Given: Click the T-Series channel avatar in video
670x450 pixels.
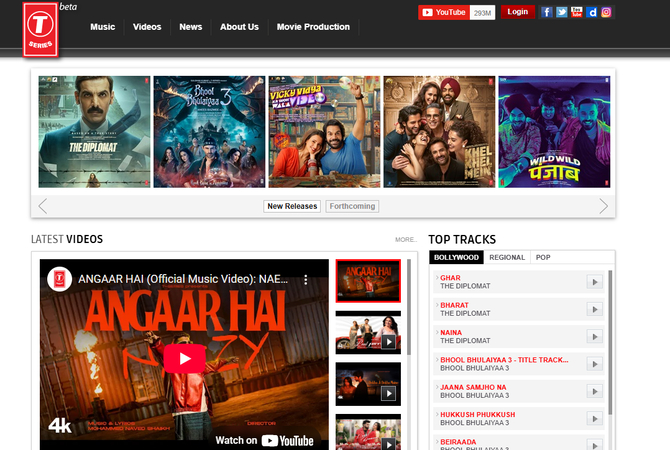Looking at the screenshot, I should click(x=59, y=279).
